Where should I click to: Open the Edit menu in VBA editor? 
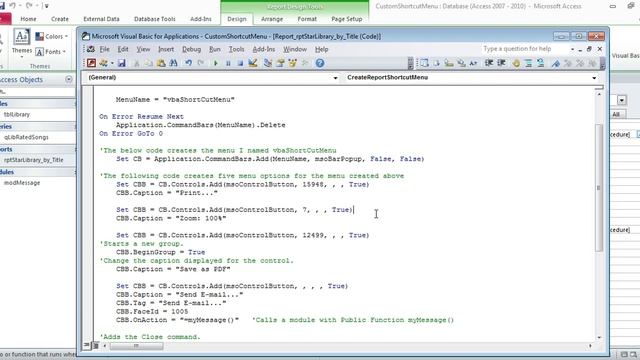coord(123,49)
